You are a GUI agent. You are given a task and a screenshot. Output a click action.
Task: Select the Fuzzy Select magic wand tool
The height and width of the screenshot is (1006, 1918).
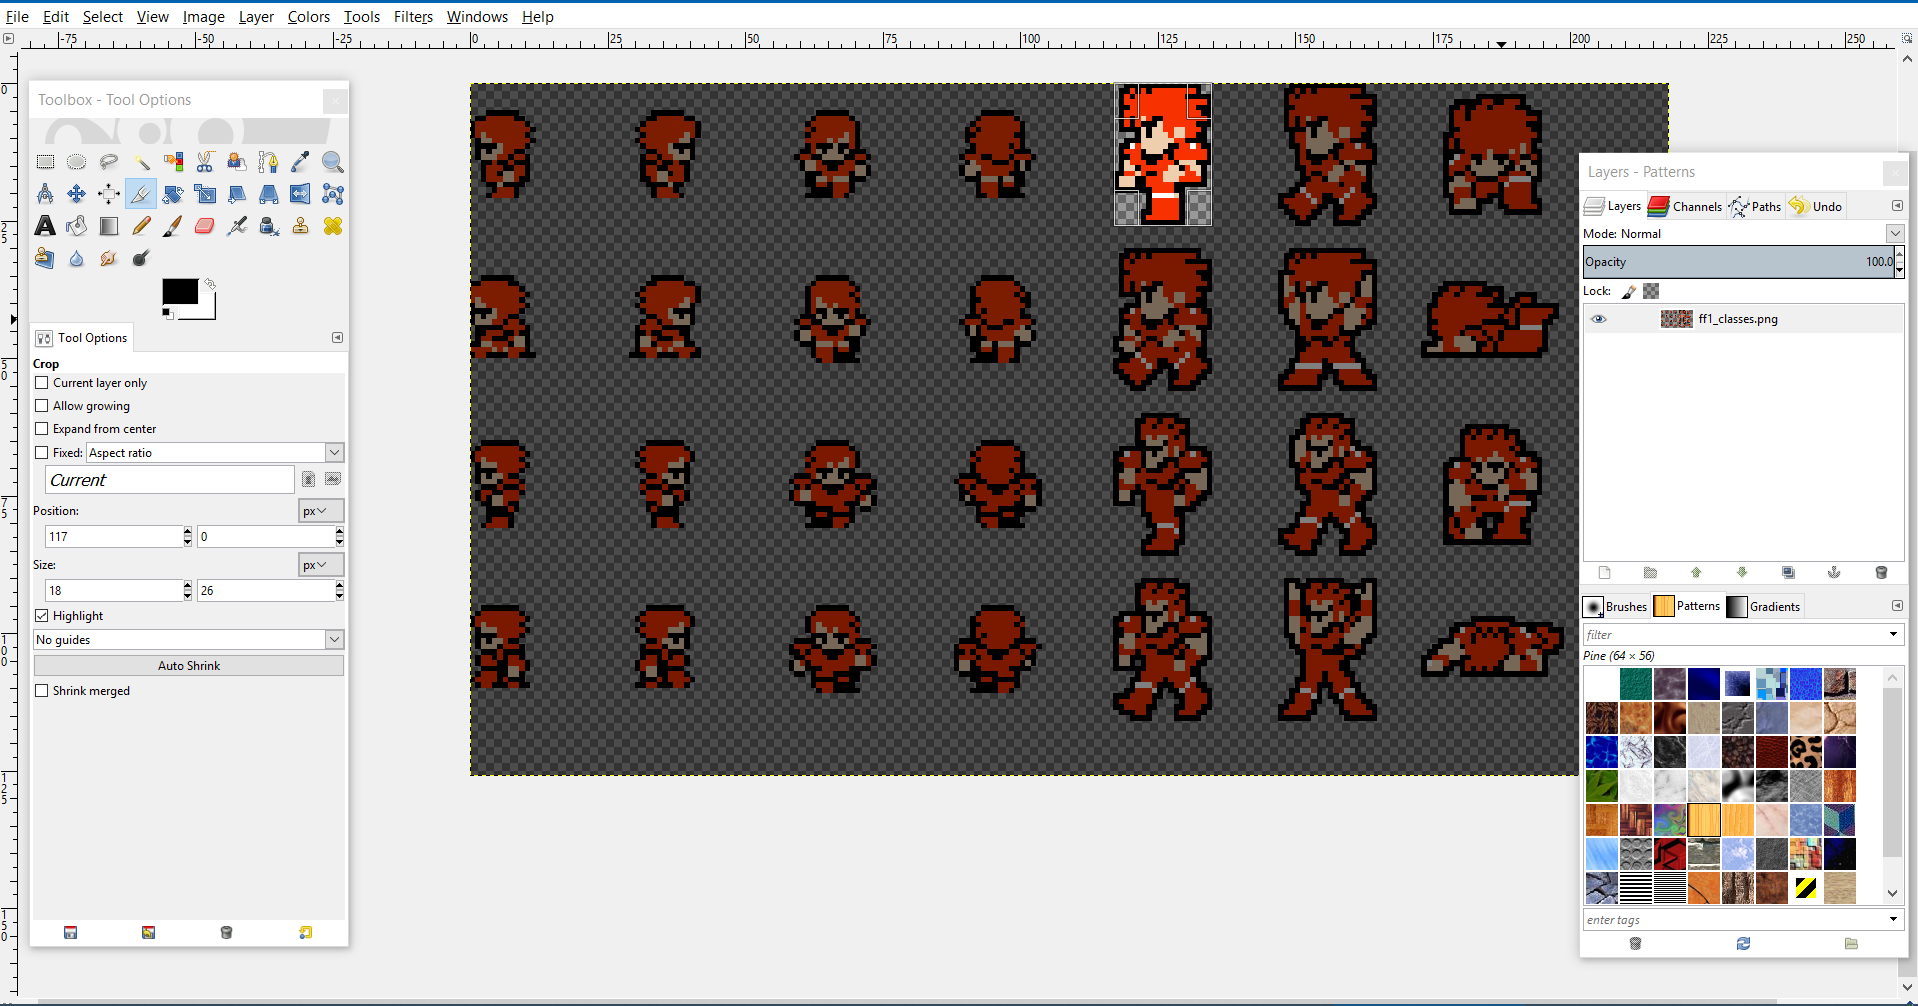click(x=141, y=162)
